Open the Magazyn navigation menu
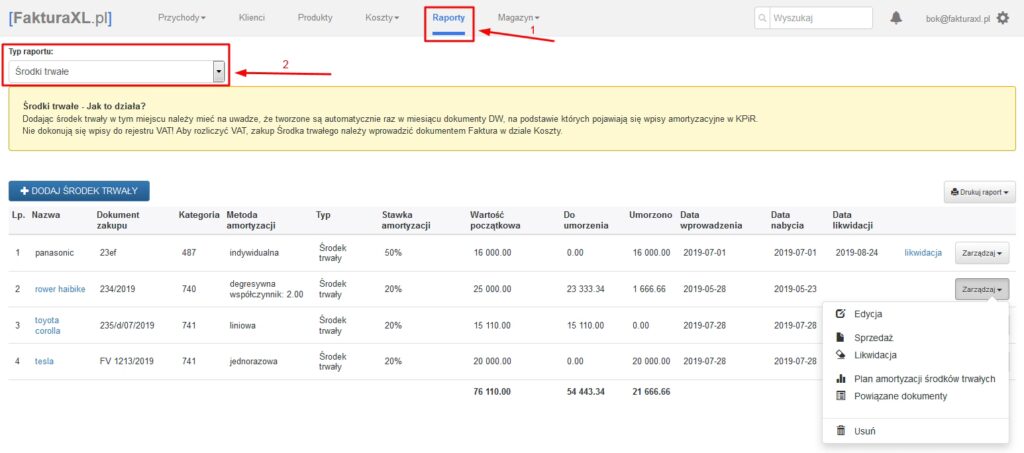 [518, 18]
